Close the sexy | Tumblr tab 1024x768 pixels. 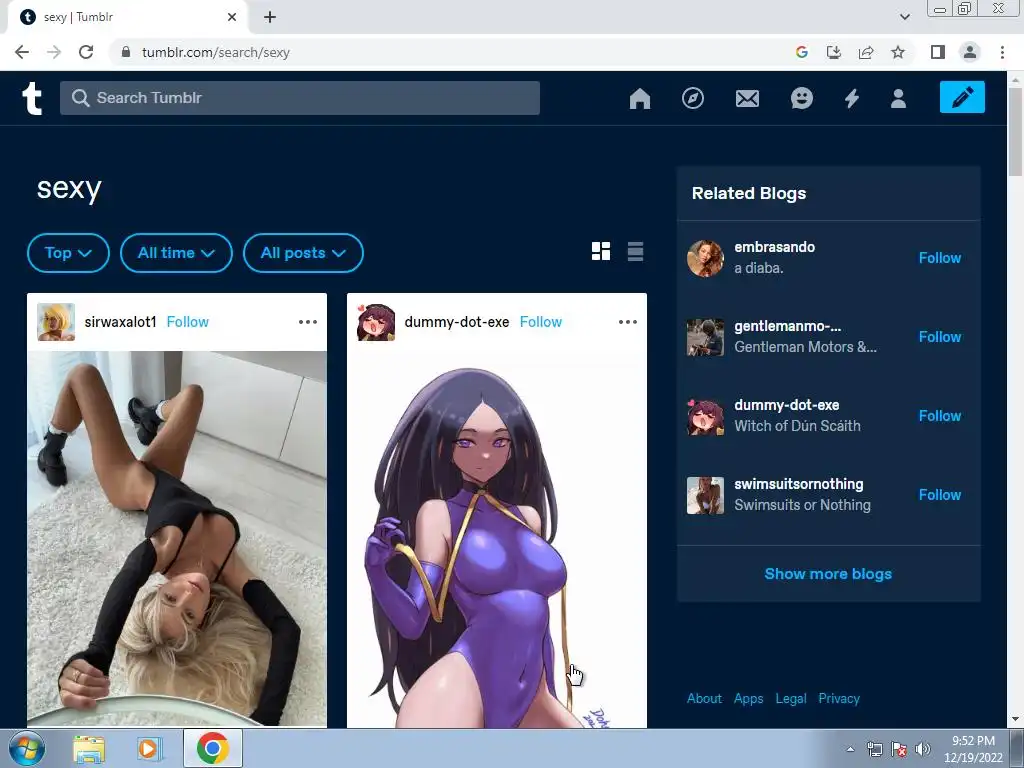232,17
